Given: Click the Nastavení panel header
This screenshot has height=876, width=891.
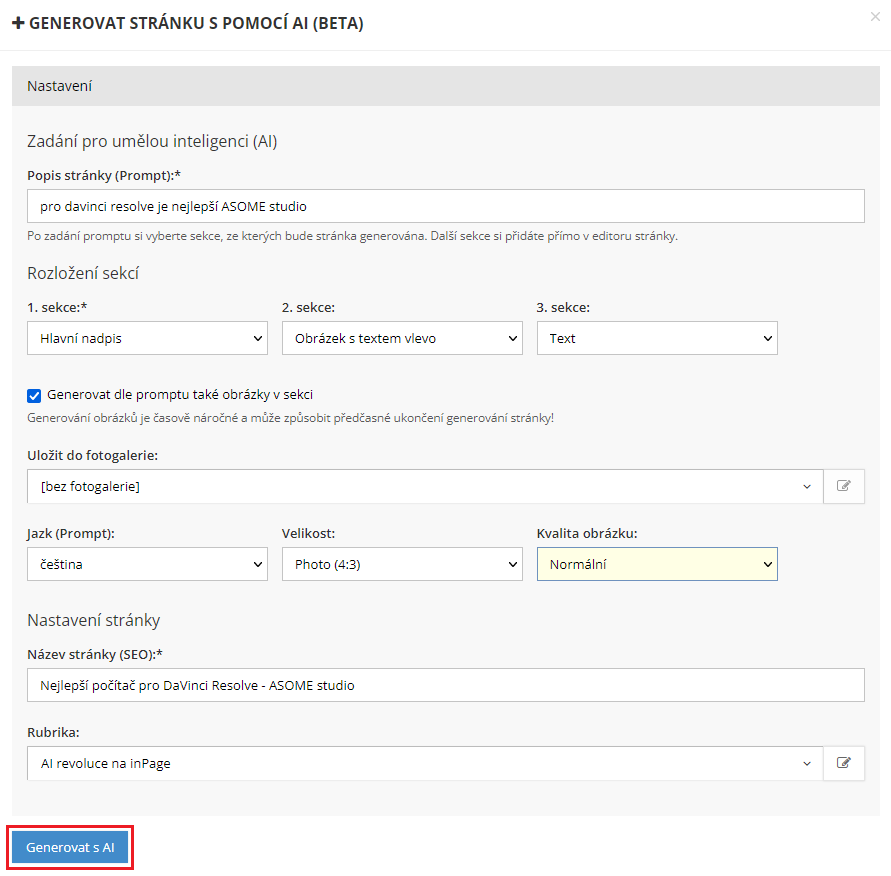Looking at the screenshot, I should point(445,86).
